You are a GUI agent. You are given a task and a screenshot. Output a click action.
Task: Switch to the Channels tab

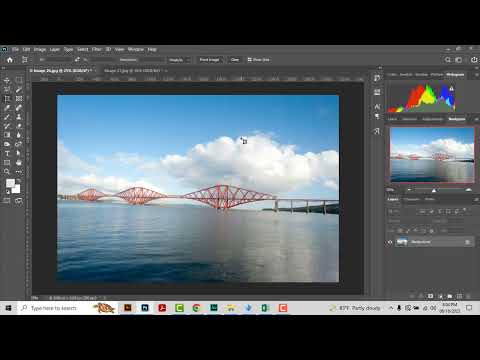click(x=412, y=199)
